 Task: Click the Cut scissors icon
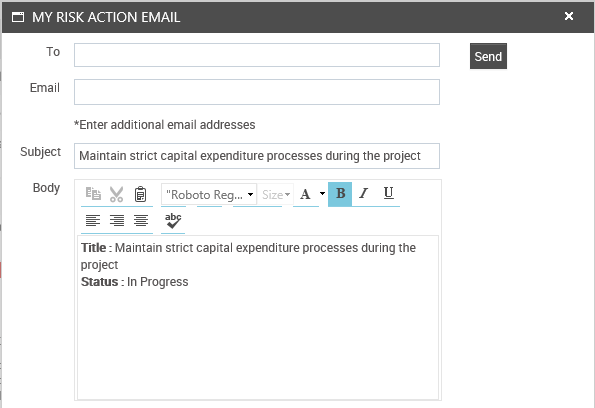pos(116,194)
